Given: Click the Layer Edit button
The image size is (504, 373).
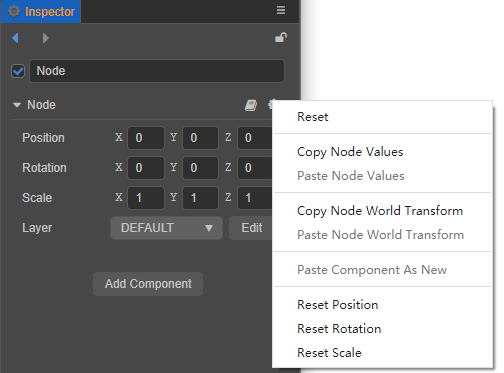Looking at the screenshot, I should click(x=251, y=228).
